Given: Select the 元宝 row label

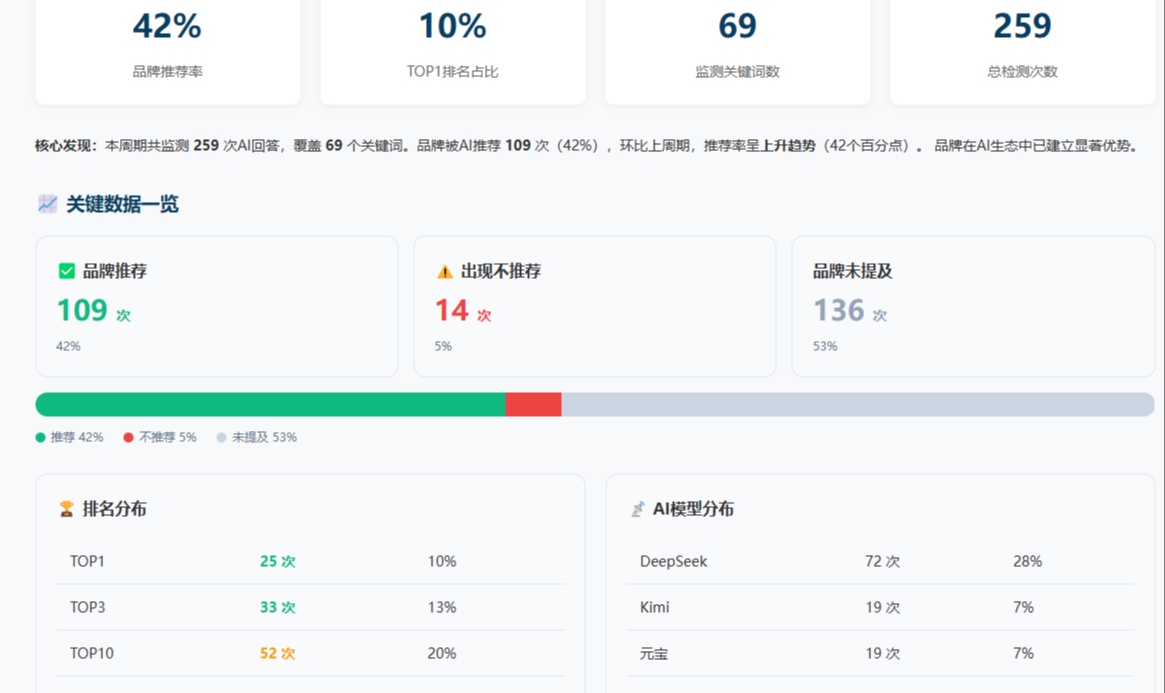Looking at the screenshot, I should click(654, 654).
